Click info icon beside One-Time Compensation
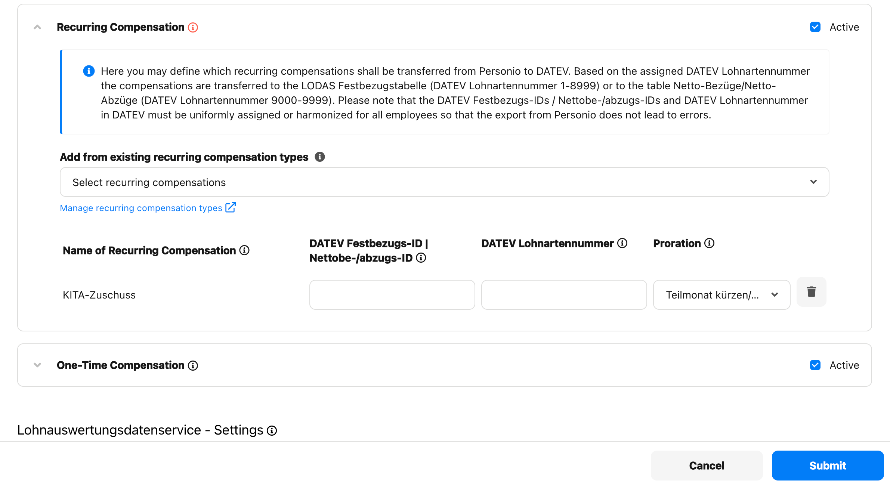 point(193,366)
